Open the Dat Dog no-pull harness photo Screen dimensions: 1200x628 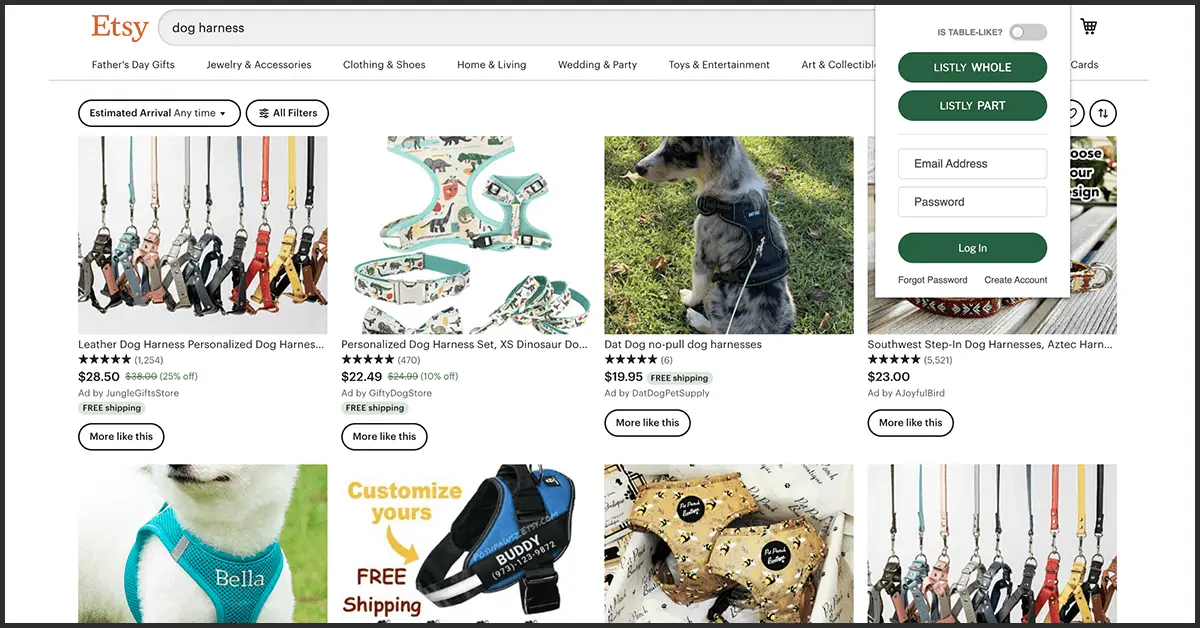[729, 235]
